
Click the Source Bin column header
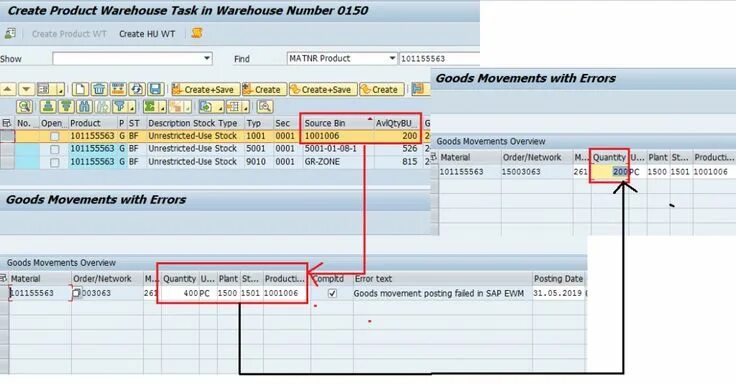pyautogui.click(x=337, y=123)
